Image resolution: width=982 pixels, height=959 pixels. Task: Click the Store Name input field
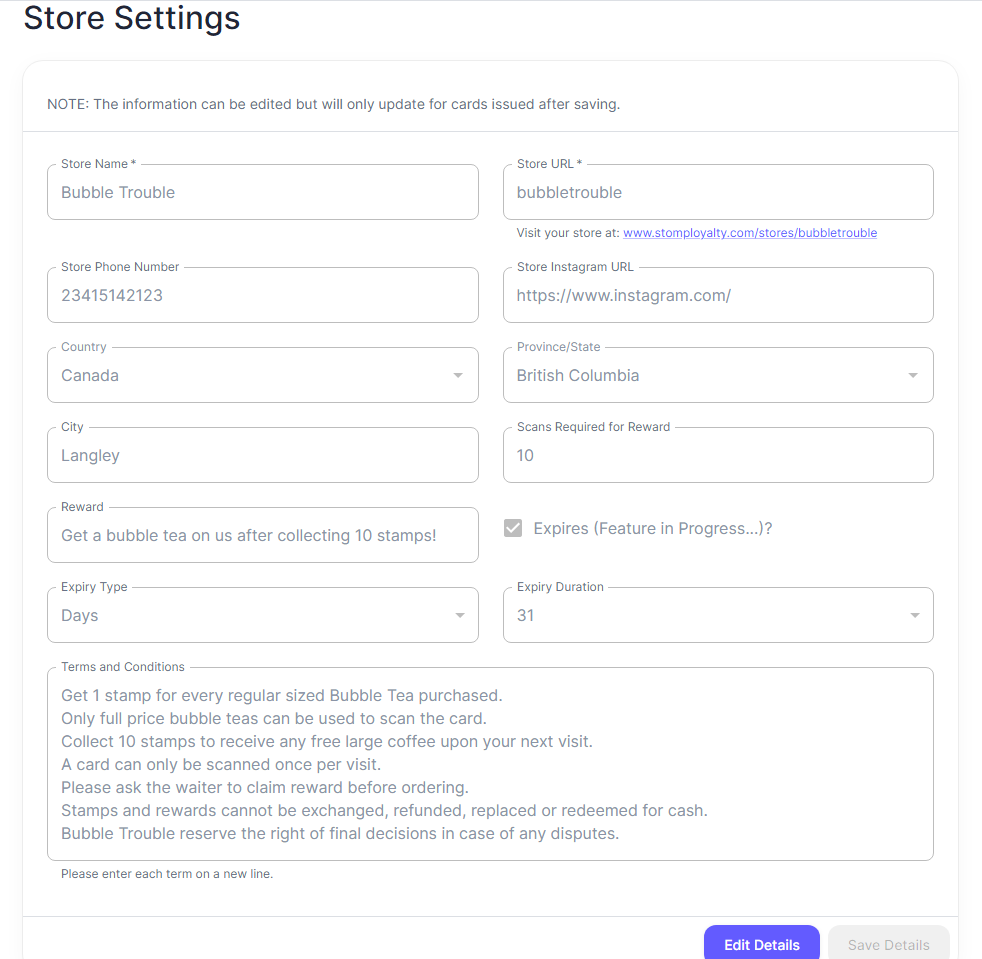(x=262, y=193)
